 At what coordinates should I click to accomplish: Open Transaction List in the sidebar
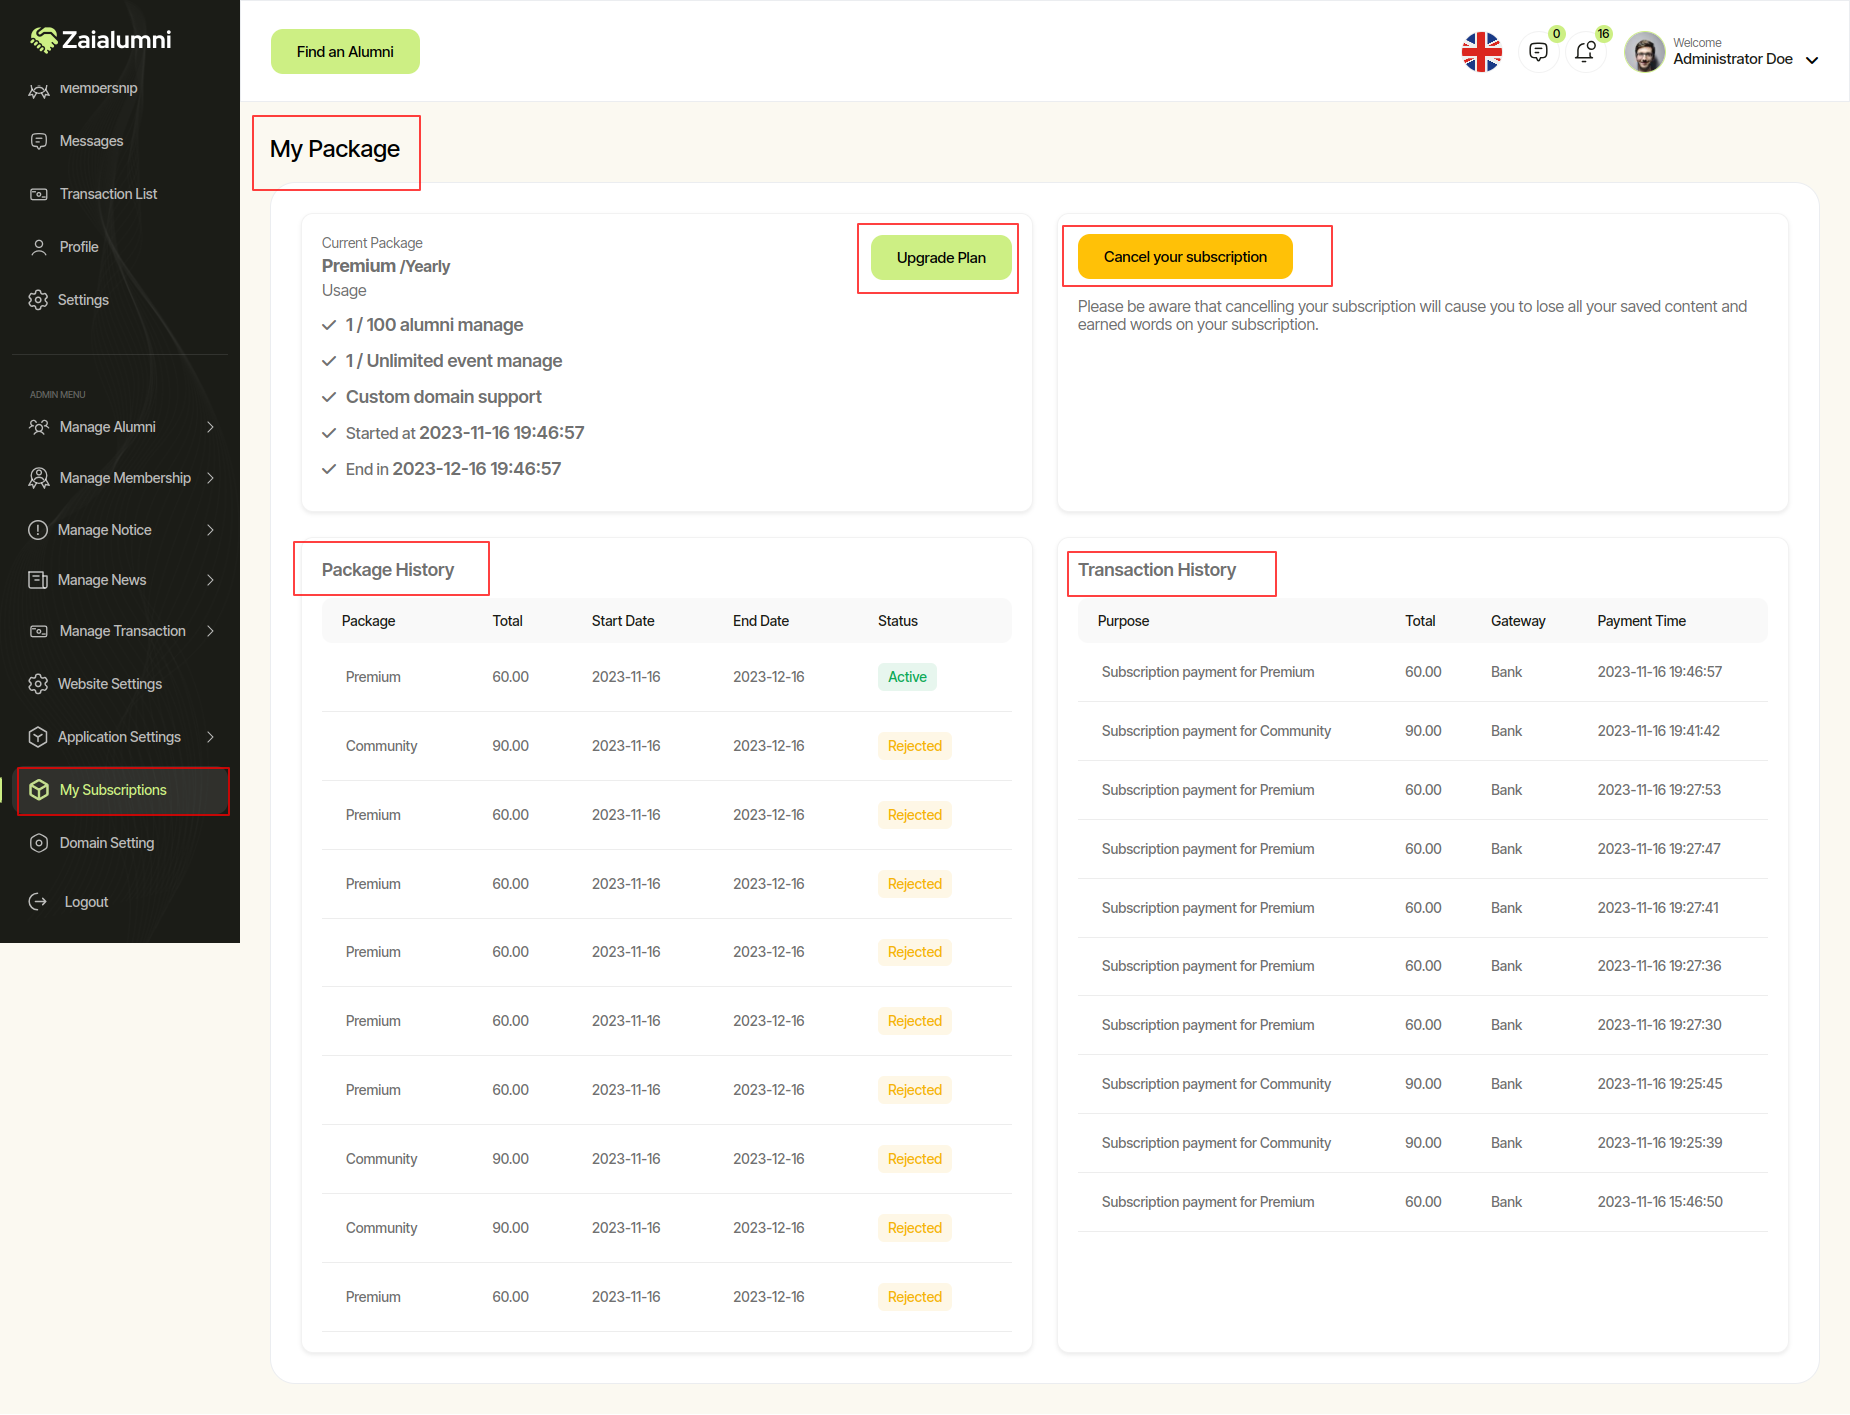point(108,194)
